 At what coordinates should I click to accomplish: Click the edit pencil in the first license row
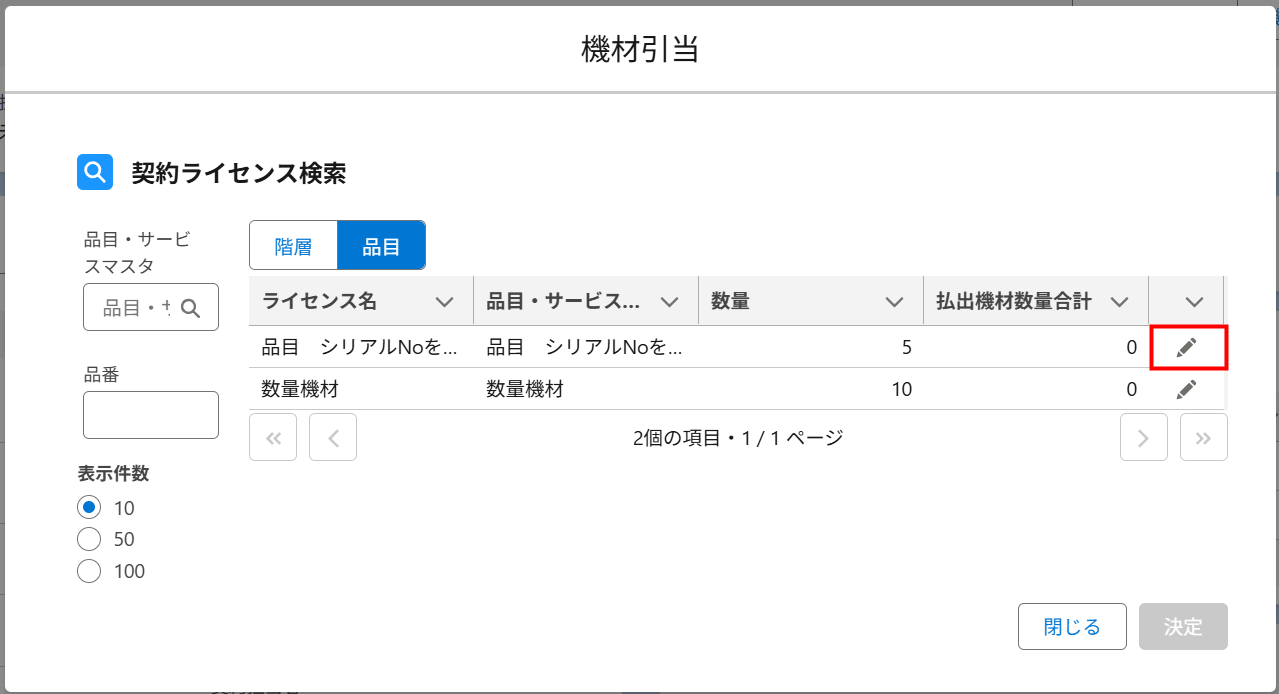1187,347
